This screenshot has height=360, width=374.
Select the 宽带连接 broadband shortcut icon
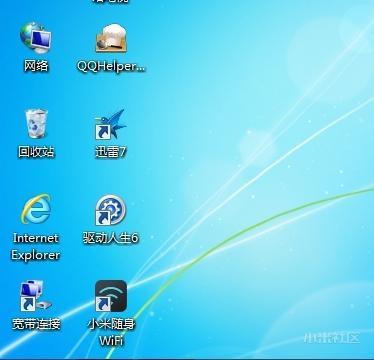point(36,296)
